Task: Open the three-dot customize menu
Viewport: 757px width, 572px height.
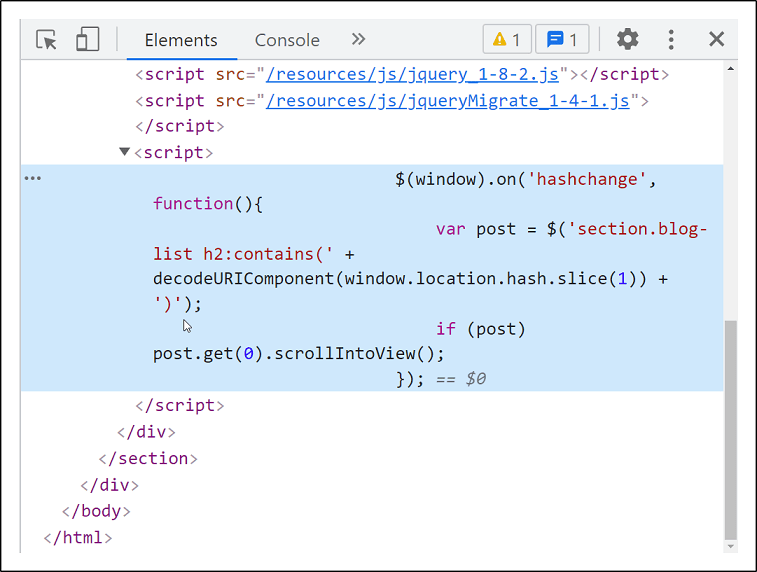Action: point(671,40)
